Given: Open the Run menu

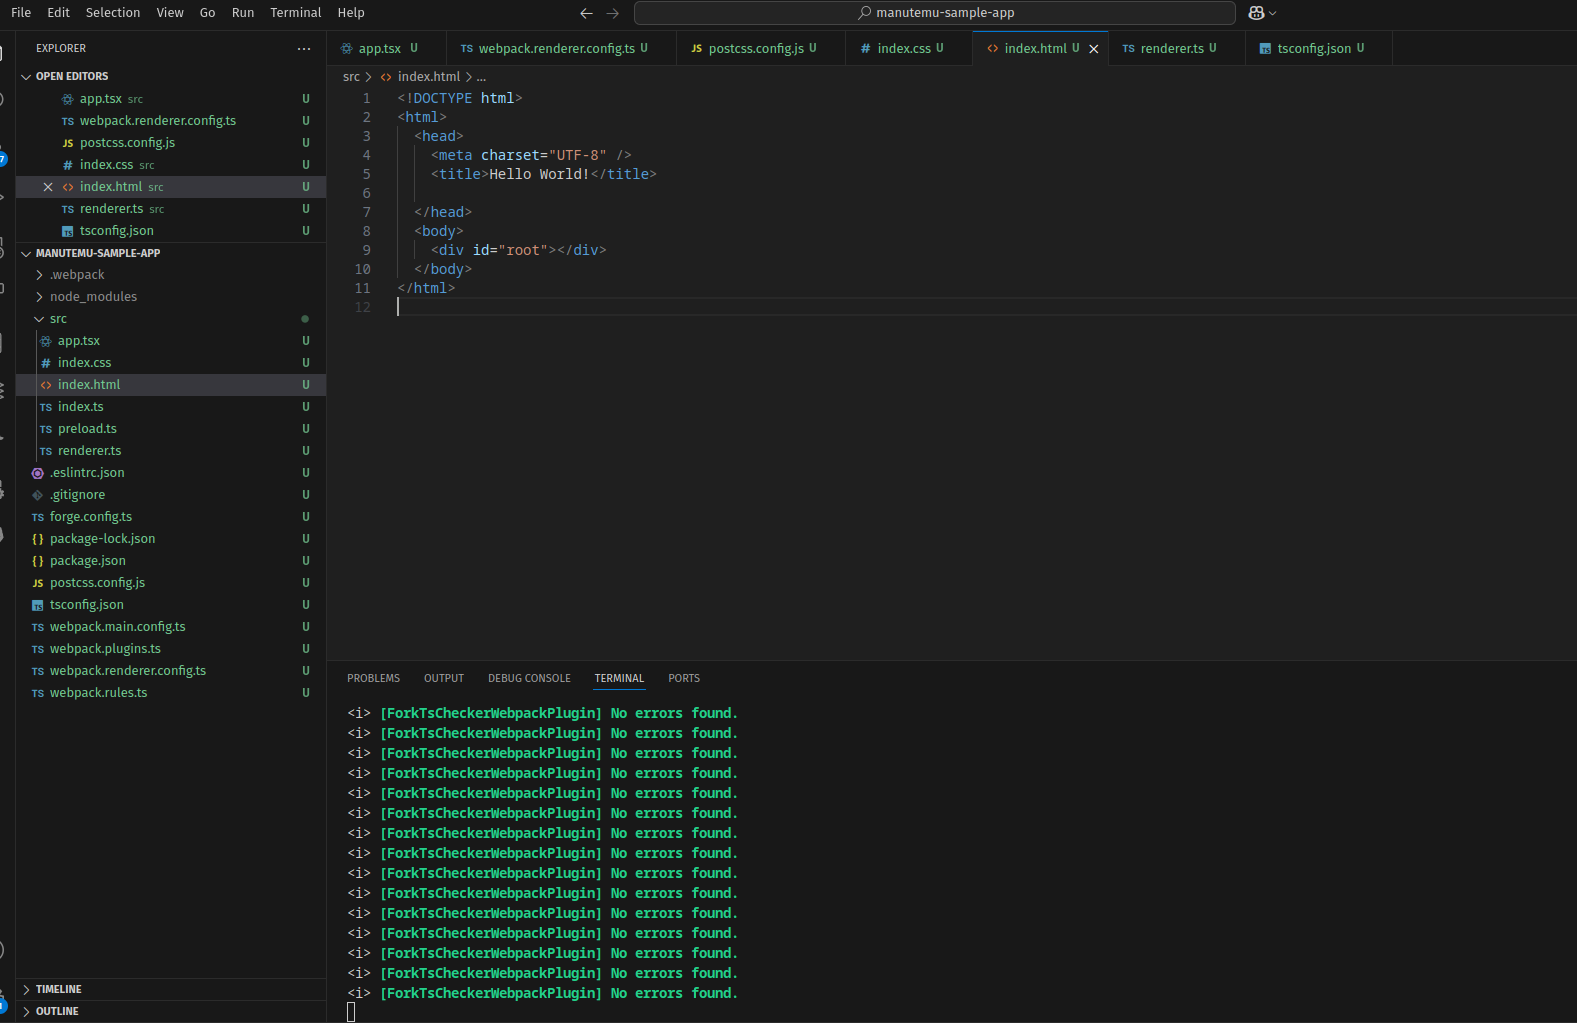Looking at the screenshot, I should [243, 13].
